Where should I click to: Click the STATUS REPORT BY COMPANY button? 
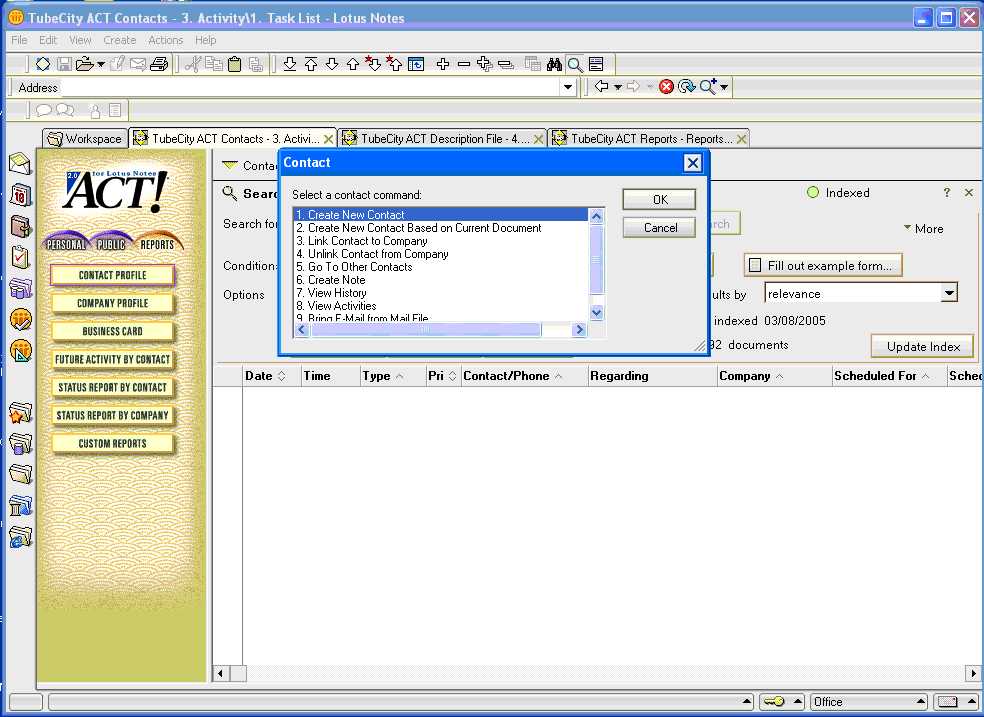[x=112, y=415]
